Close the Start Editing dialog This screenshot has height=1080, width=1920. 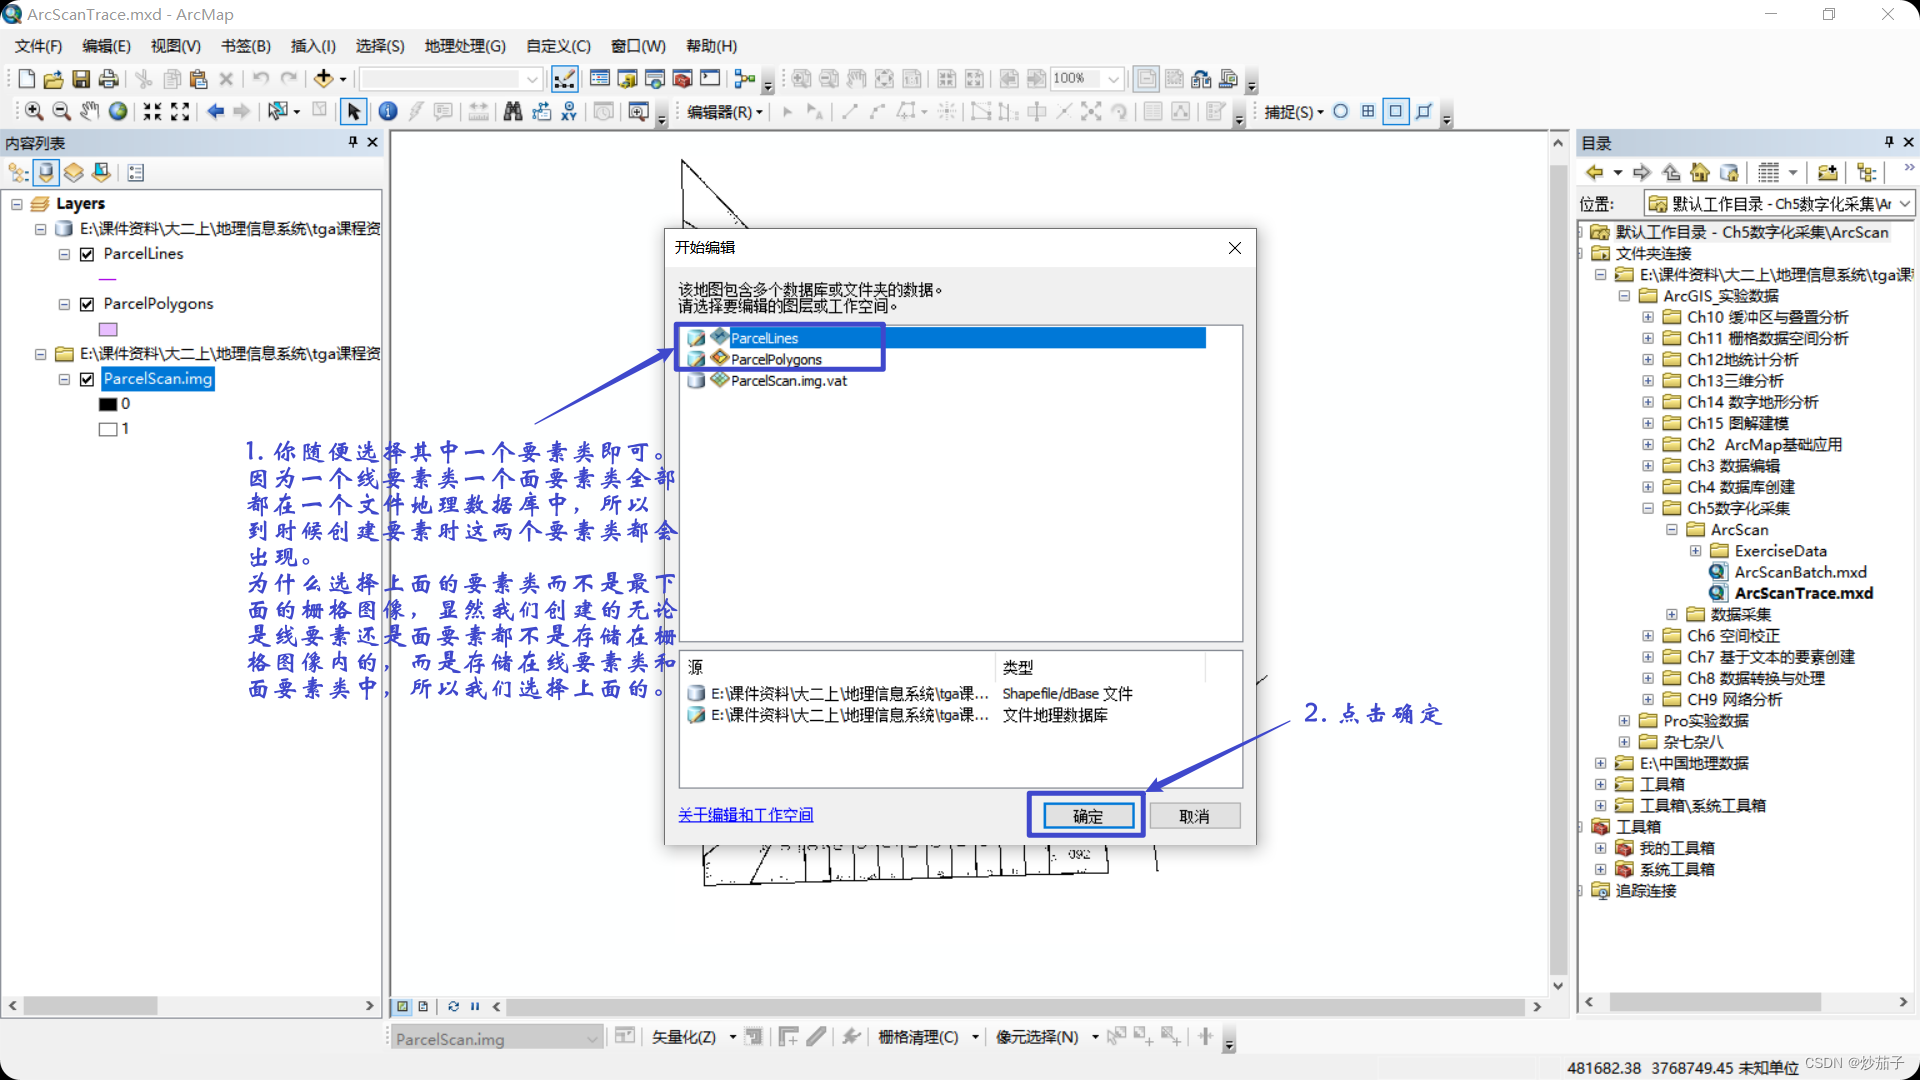click(1235, 248)
